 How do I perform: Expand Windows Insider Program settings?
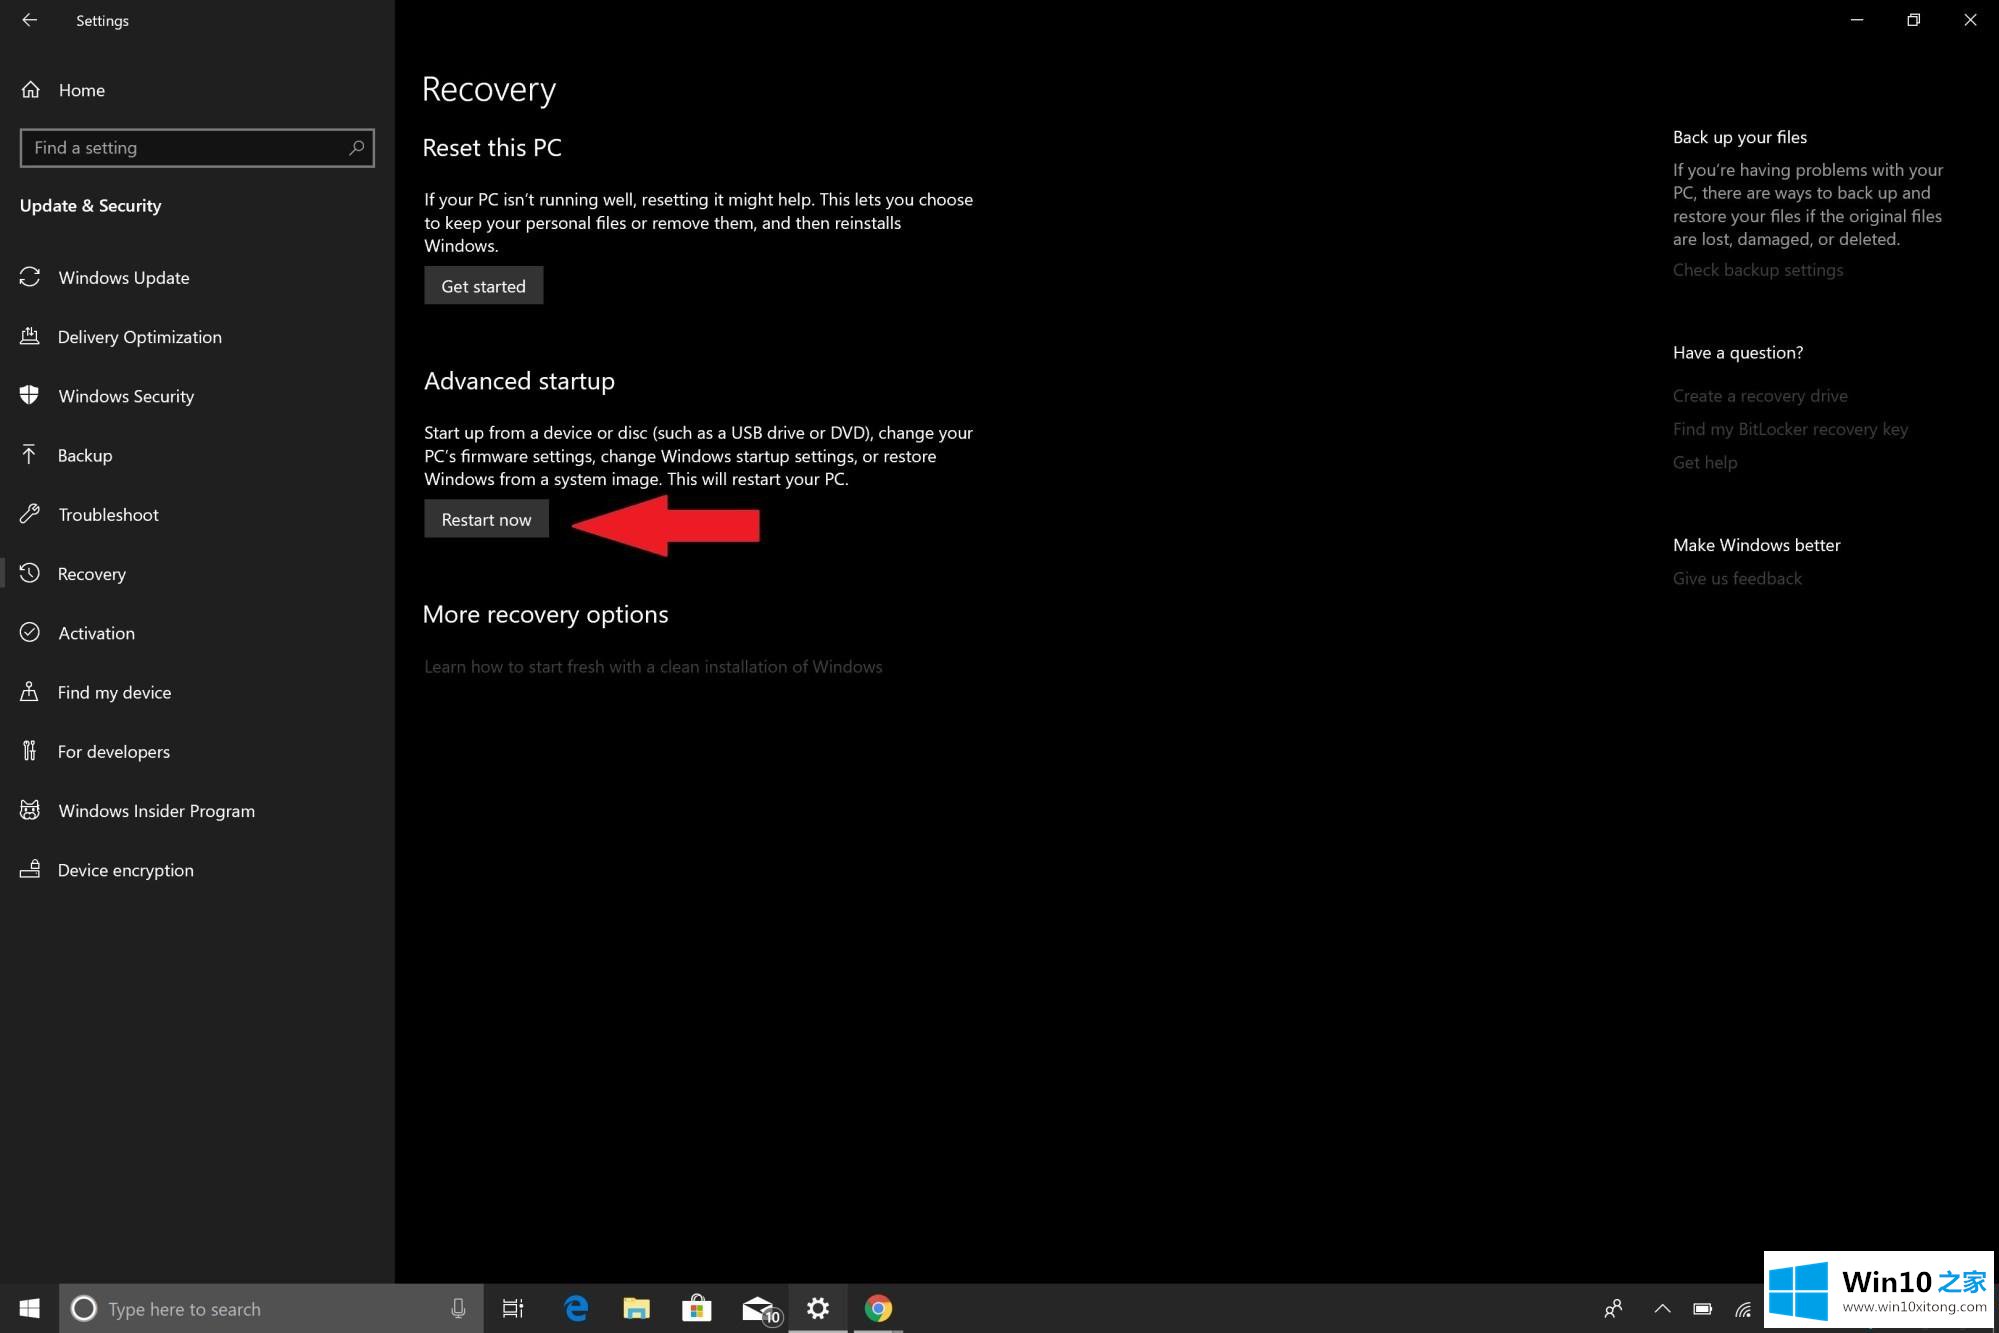coord(155,809)
